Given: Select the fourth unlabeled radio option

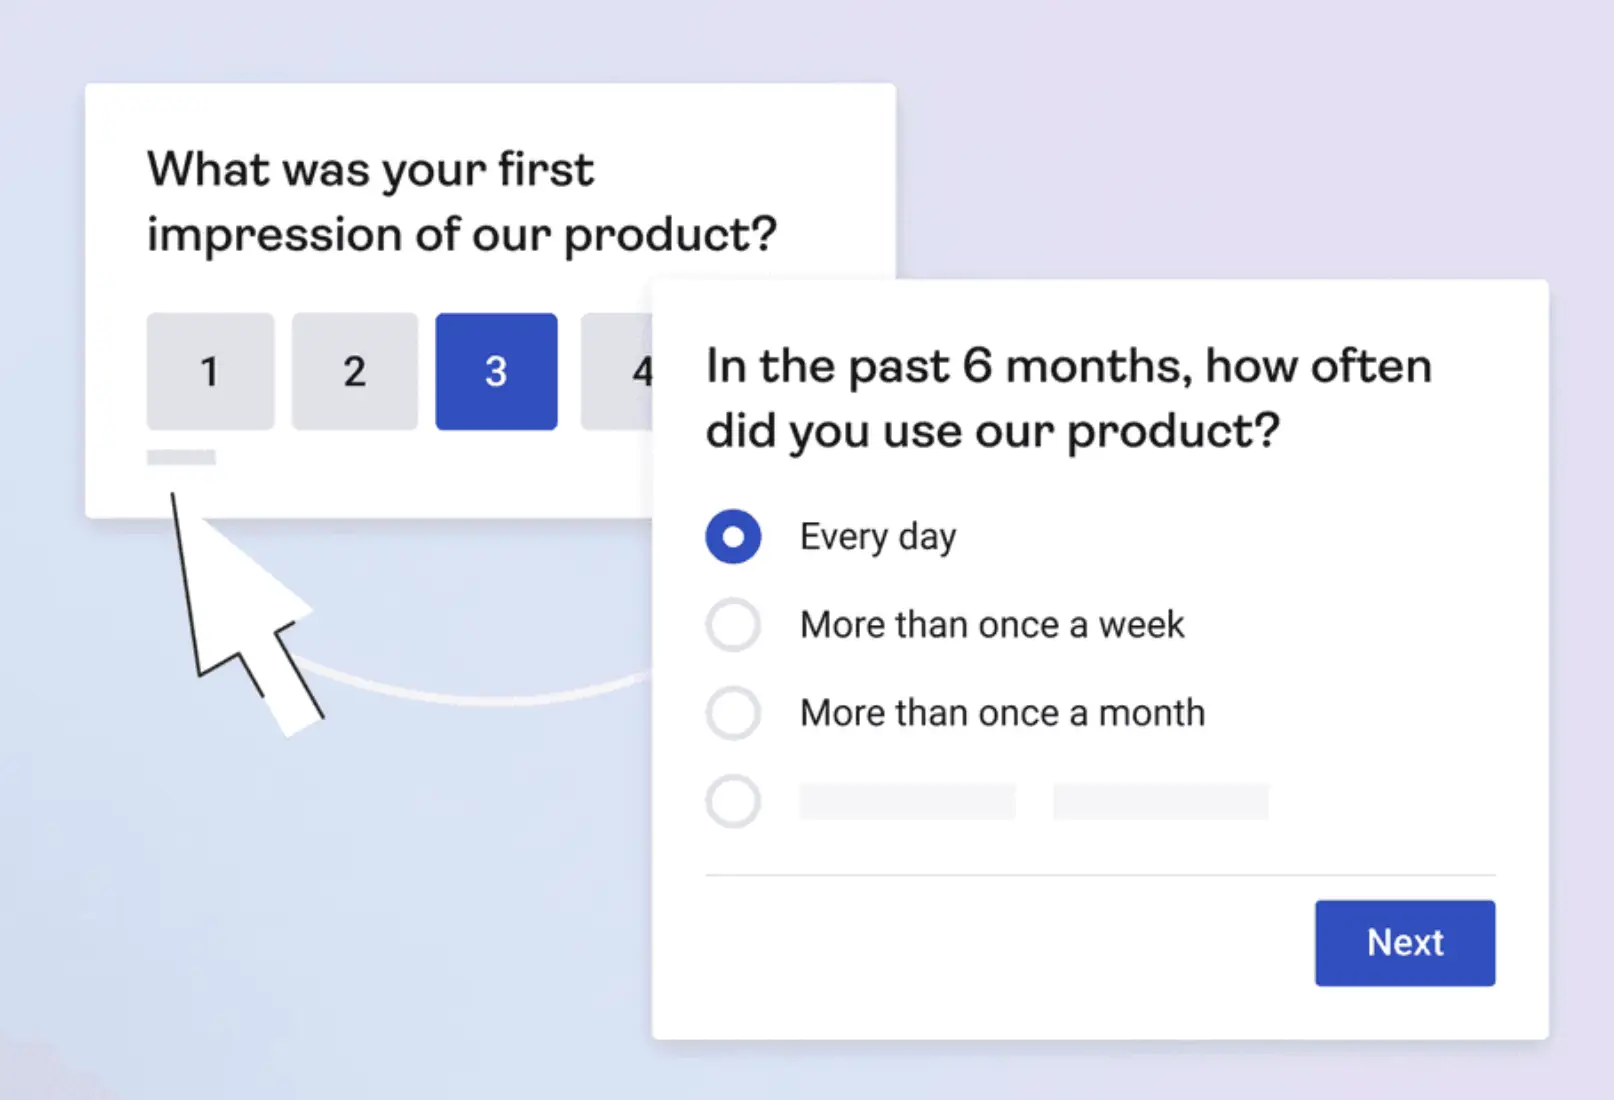Looking at the screenshot, I should 733,800.
